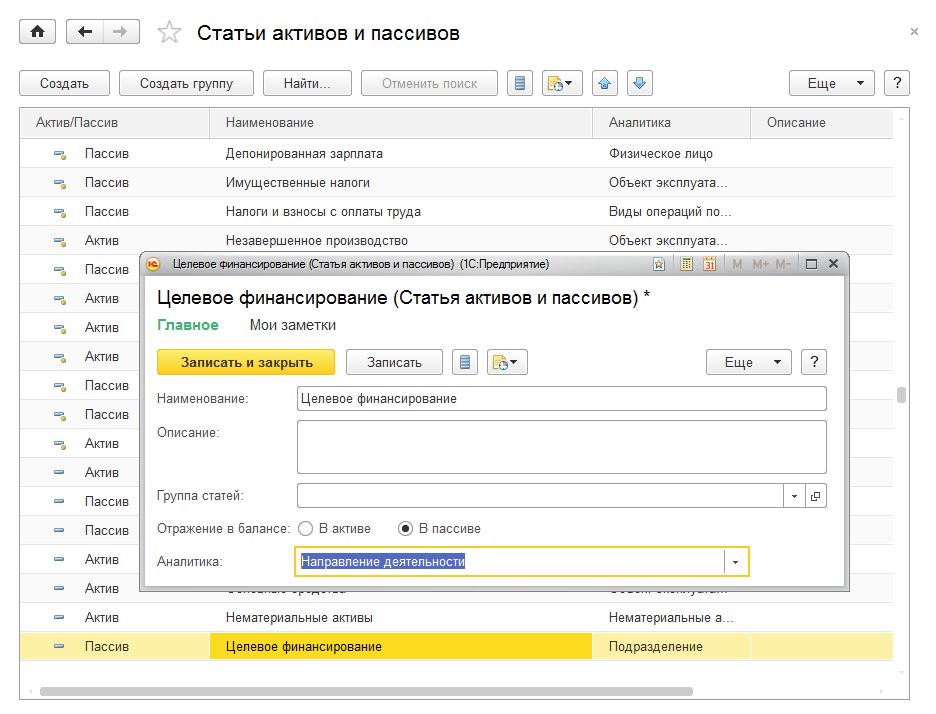This screenshot has height=714, width=936.
Task: Switch to 'Мои заметки' tab
Action: pos(292,325)
